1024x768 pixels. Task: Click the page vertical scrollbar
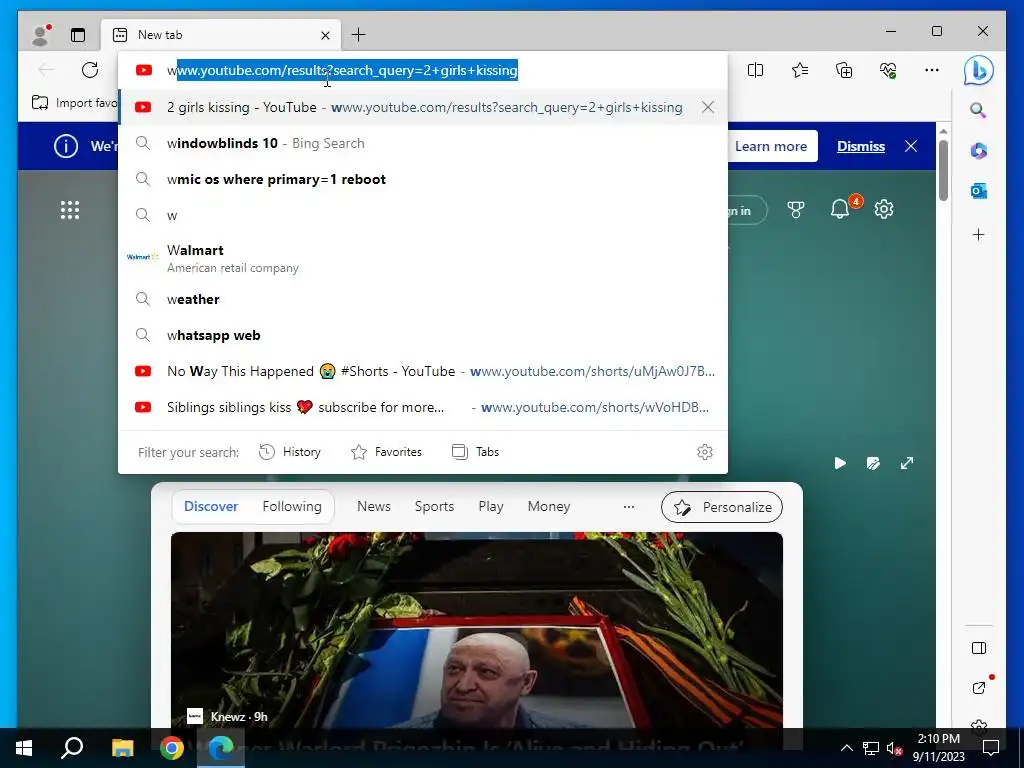(943, 171)
